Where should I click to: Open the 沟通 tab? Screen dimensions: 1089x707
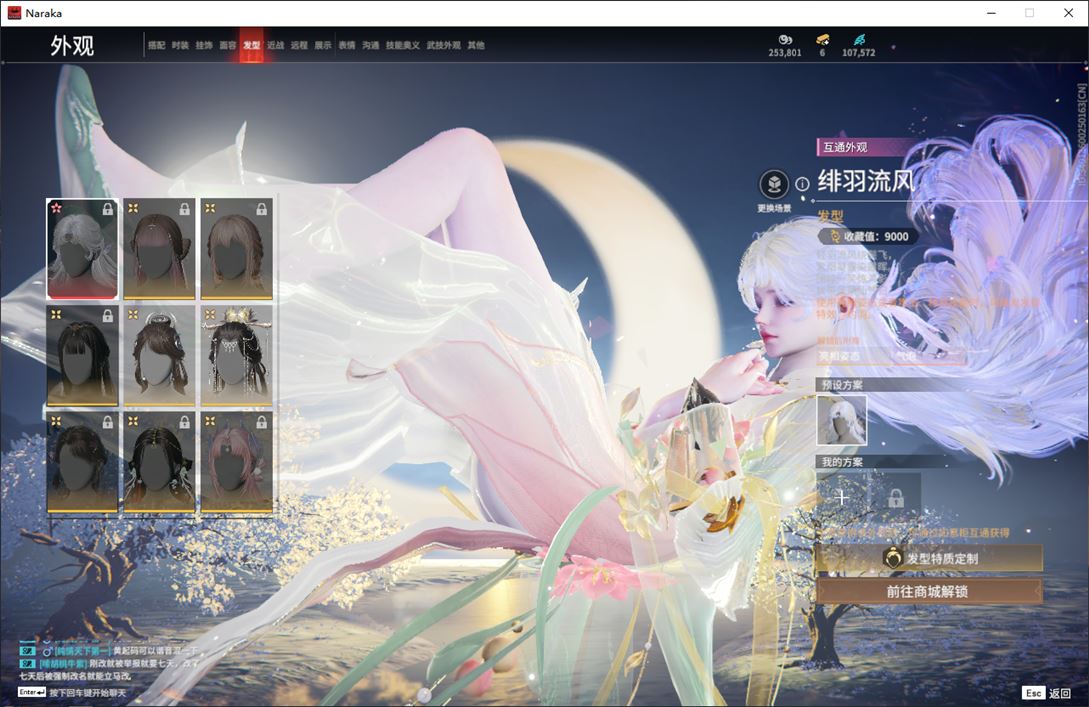tap(371, 45)
